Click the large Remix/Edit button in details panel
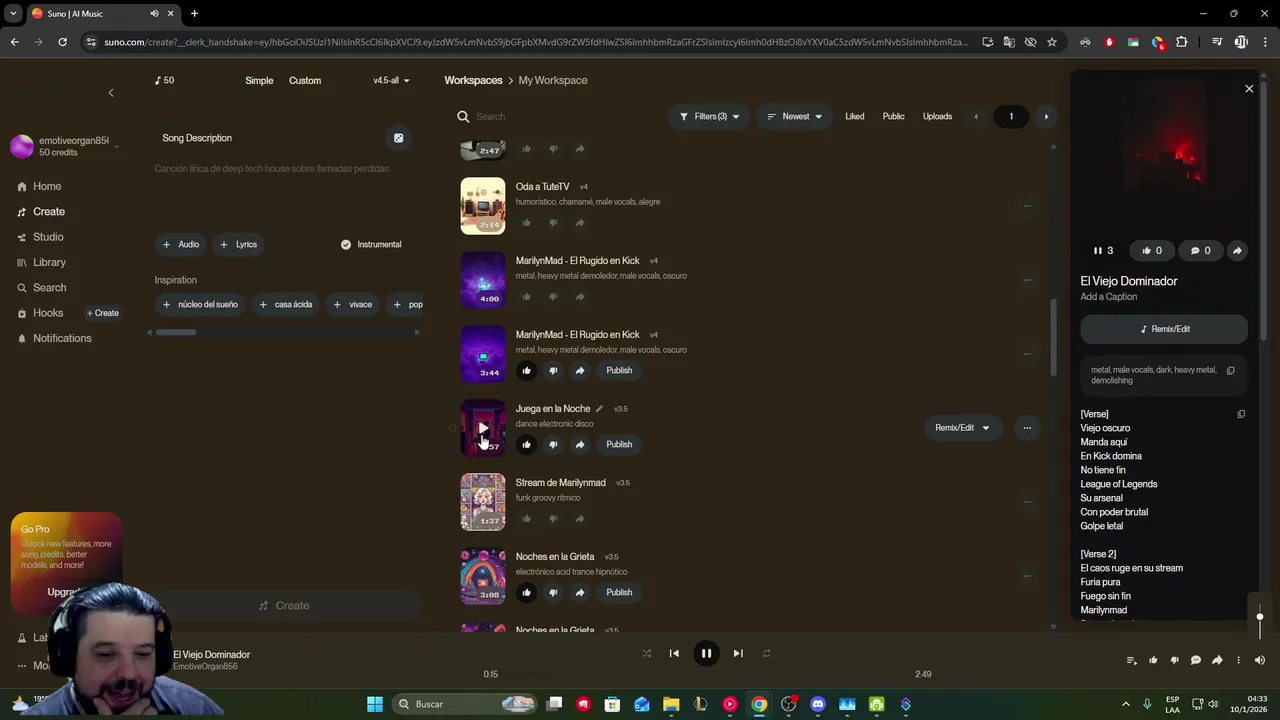 pyautogui.click(x=1164, y=329)
